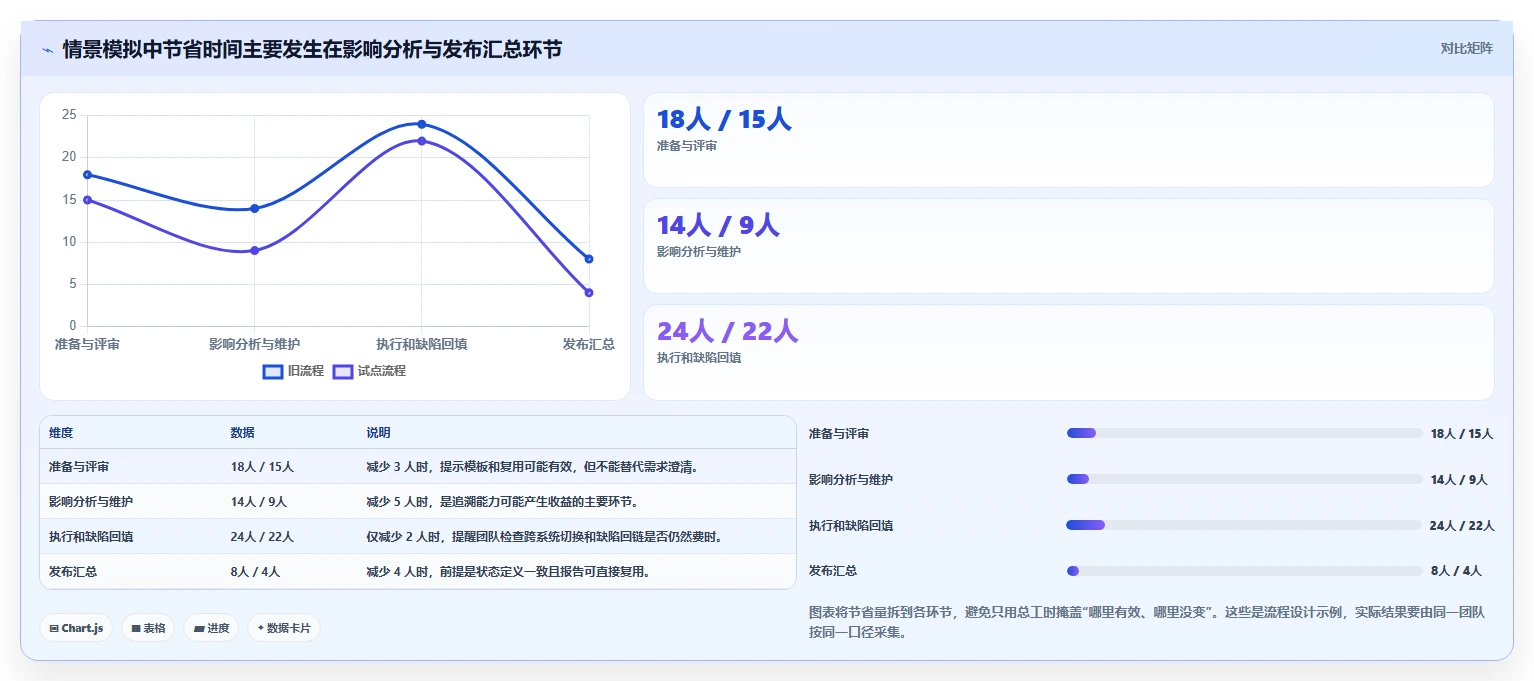Screen dimensions: 1534x681
Task: Toggle the 旧流程 legend item
Action: (x=293, y=371)
